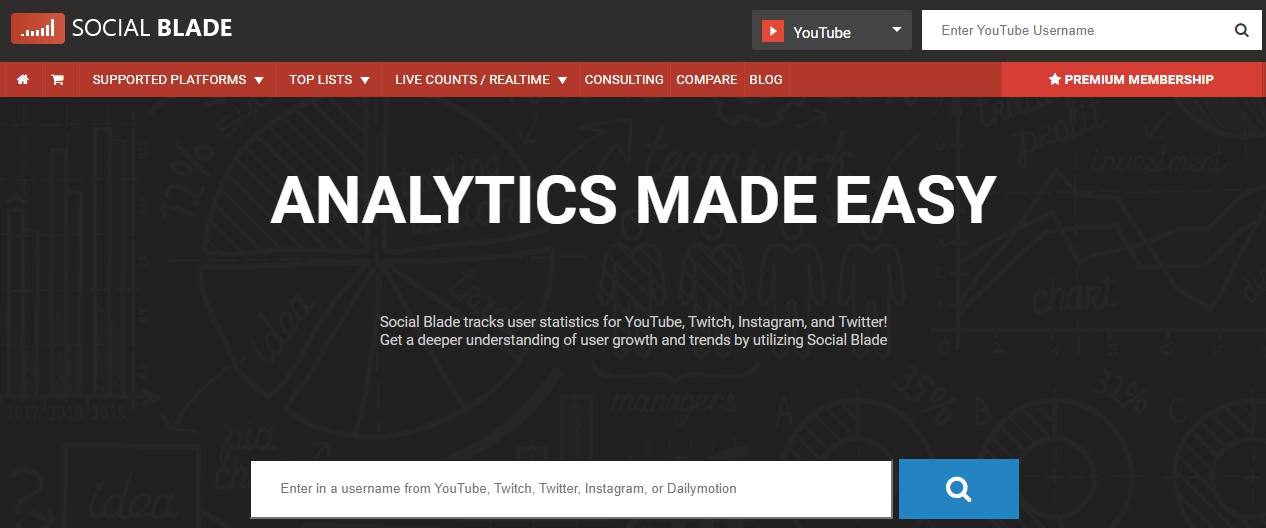Go to home via house icon
Image resolution: width=1266 pixels, height=528 pixels.
coord(23,80)
